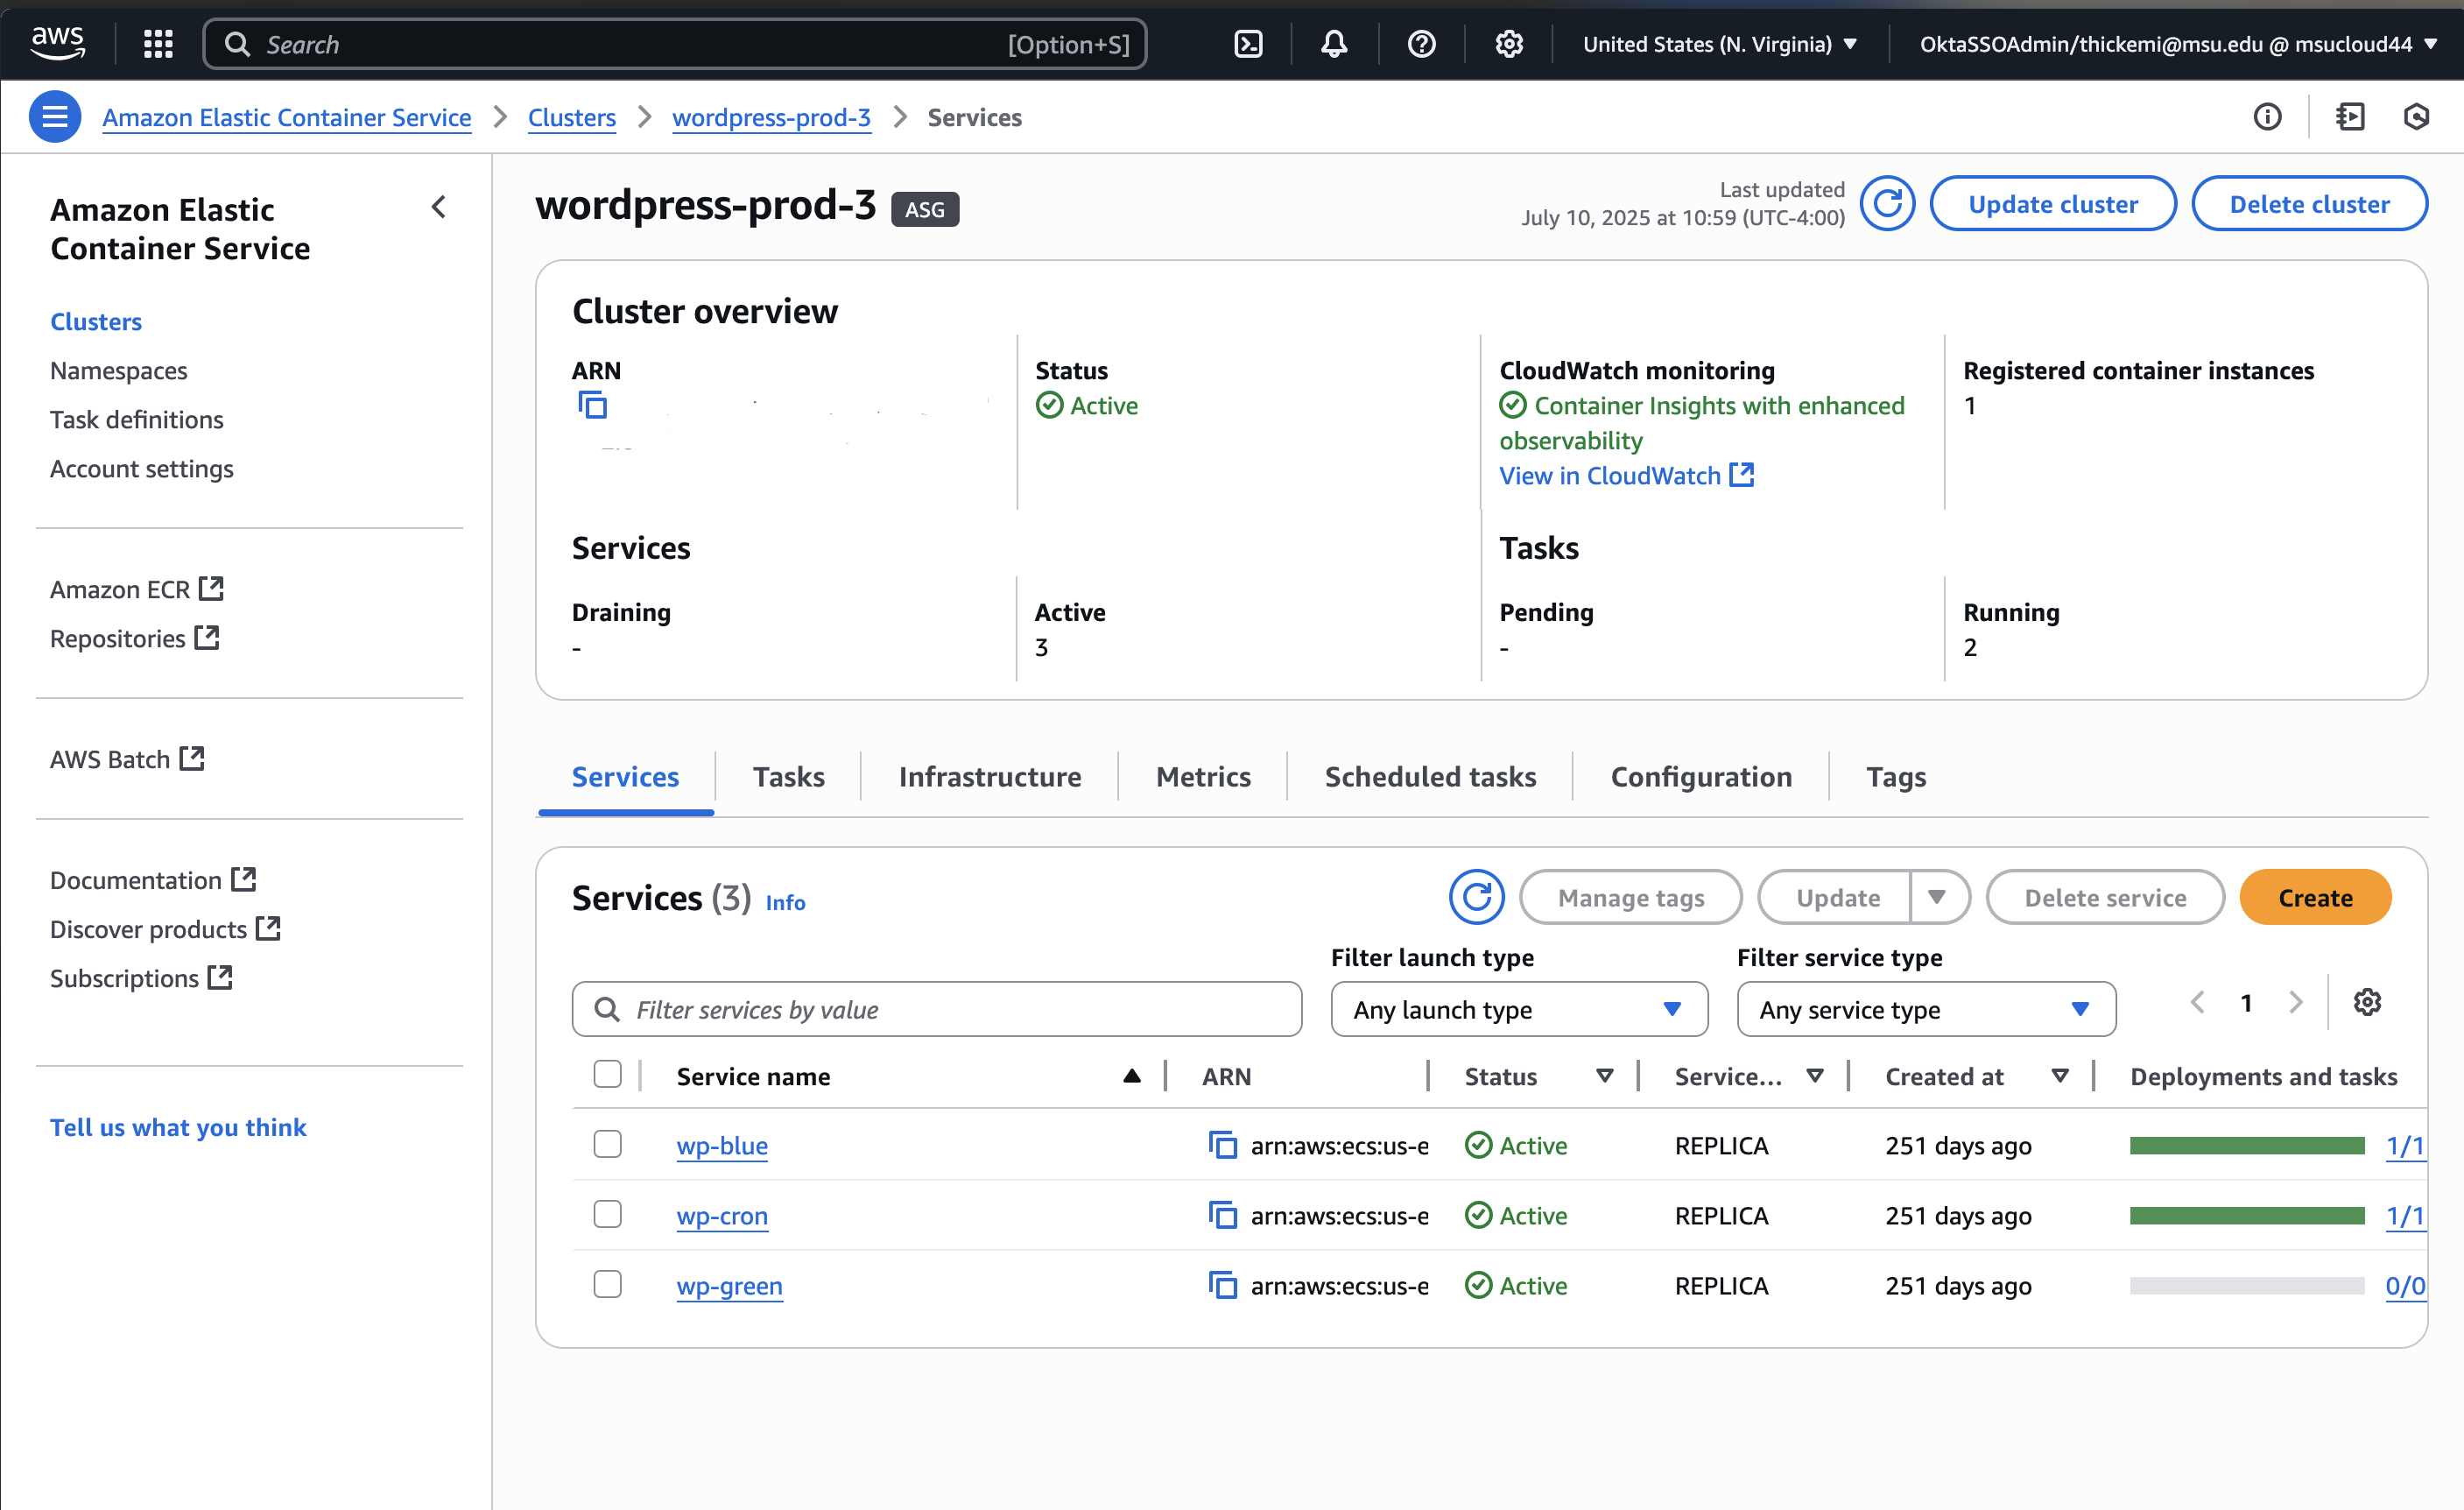The width and height of the screenshot is (2464, 1510).
Task: Open the info panel icon in breadcrumb bar
Action: [x=2267, y=117]
